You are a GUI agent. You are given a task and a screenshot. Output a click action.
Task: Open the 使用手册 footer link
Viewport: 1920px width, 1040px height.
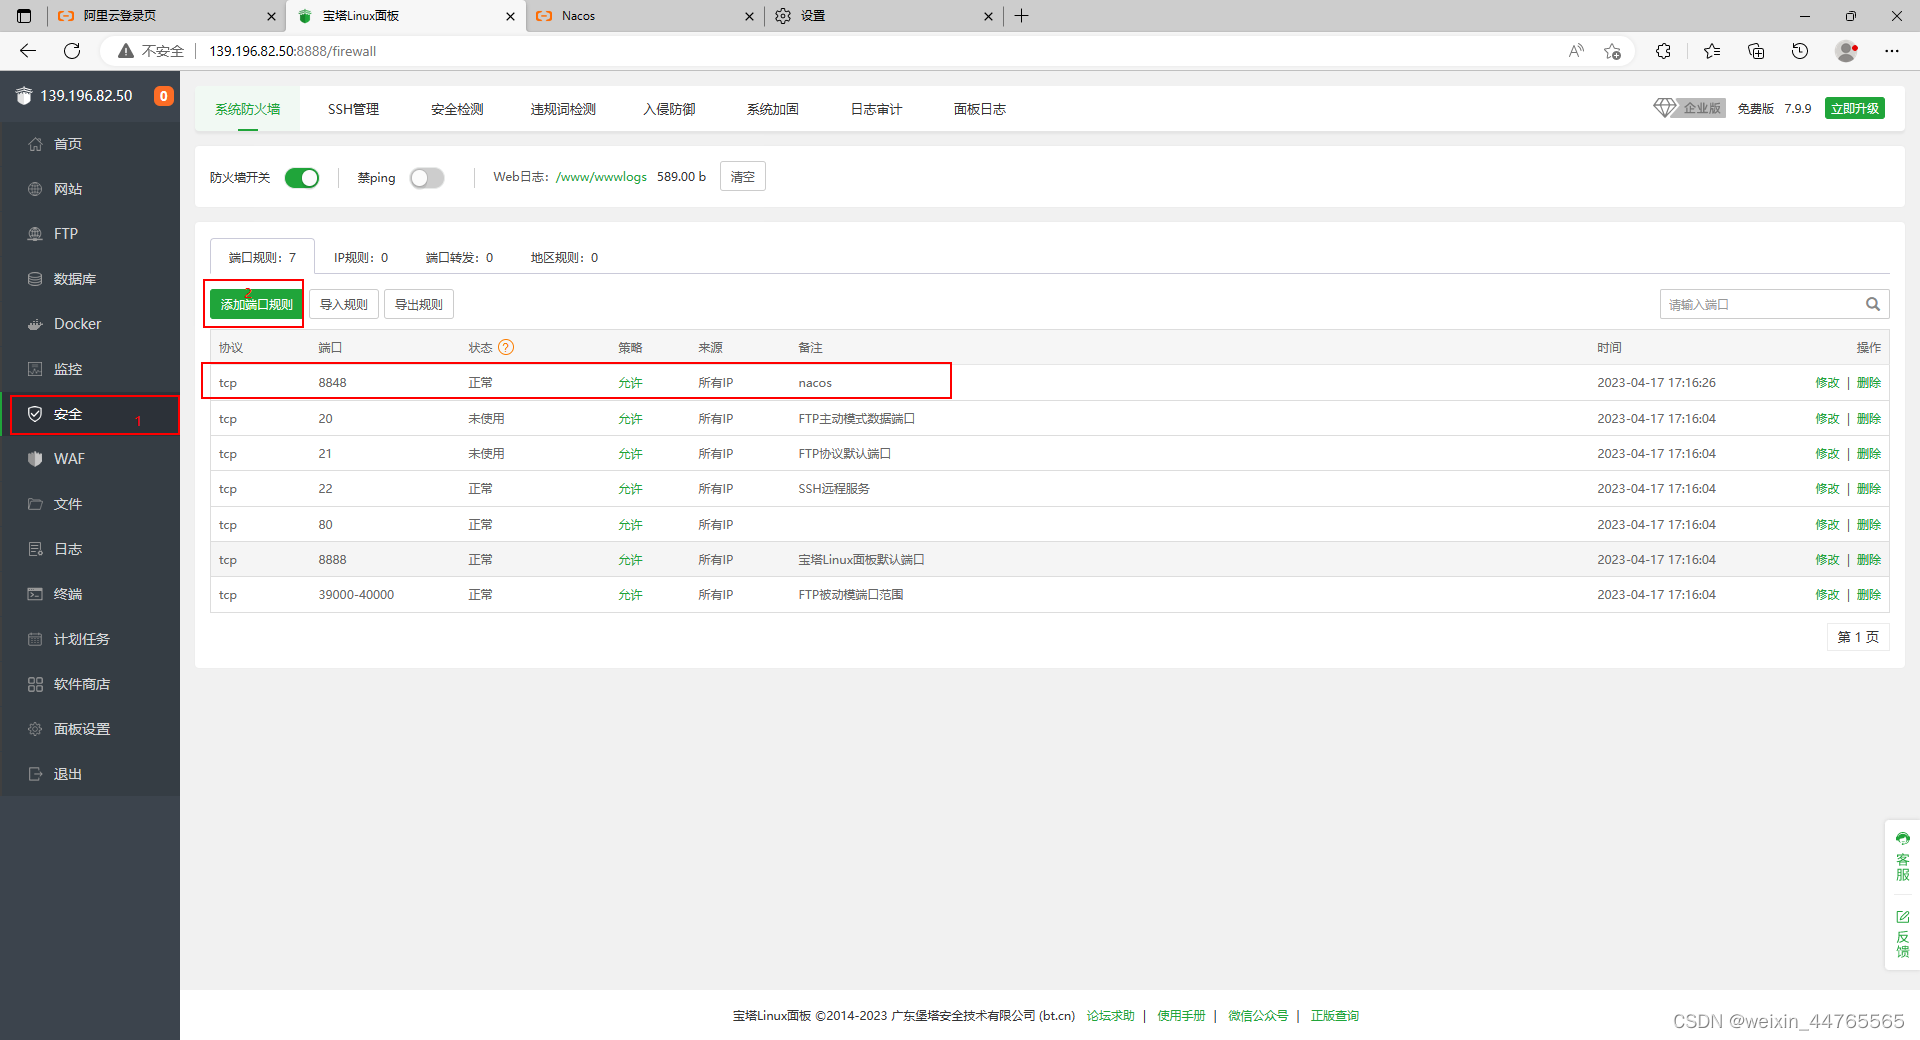click(x=1181, y=1016)
